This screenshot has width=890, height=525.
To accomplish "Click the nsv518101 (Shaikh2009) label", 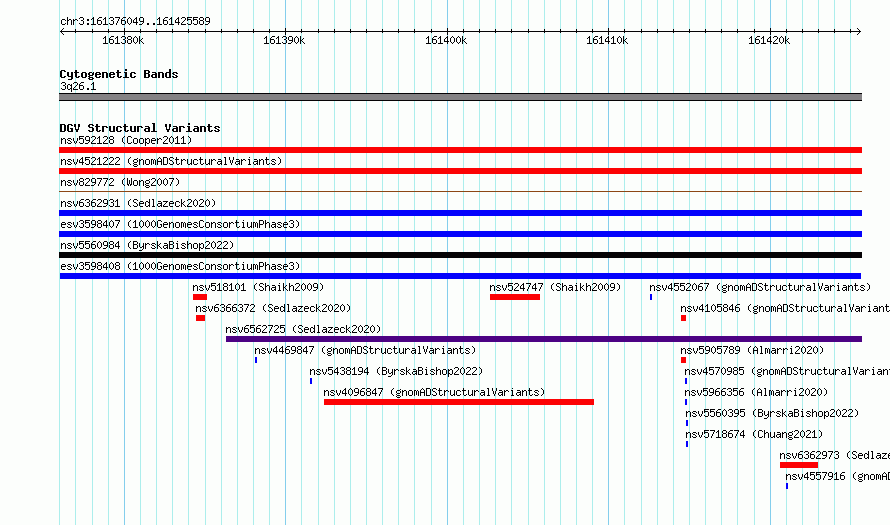I will (258, 287).
